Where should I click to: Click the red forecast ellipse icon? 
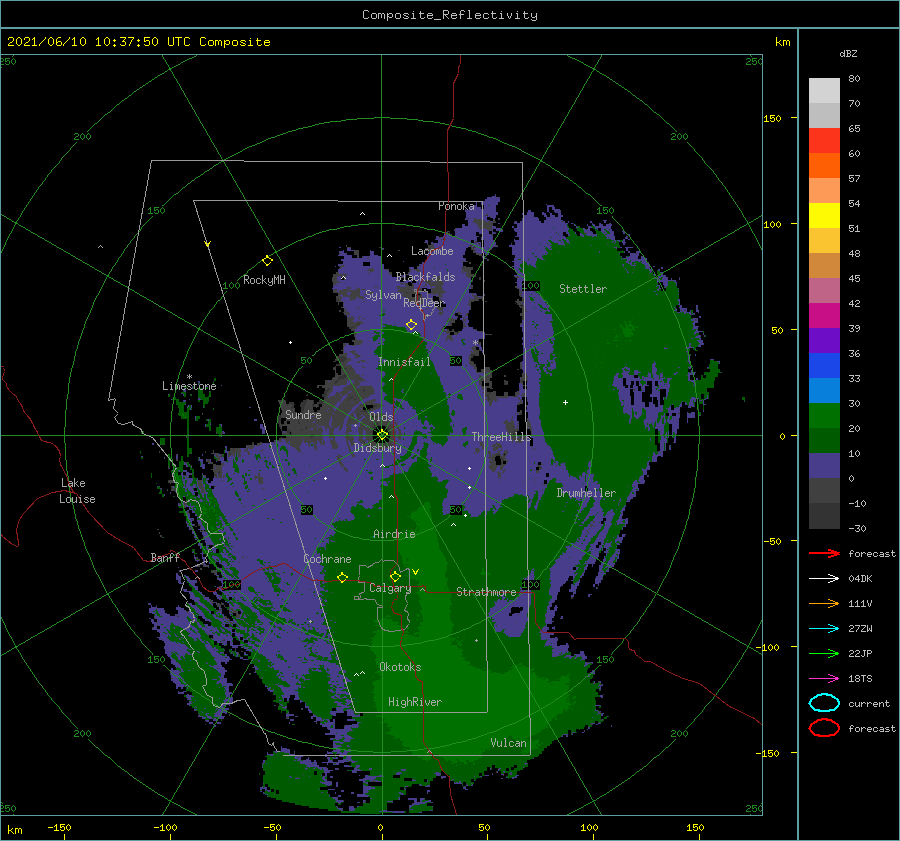point(824,728)
